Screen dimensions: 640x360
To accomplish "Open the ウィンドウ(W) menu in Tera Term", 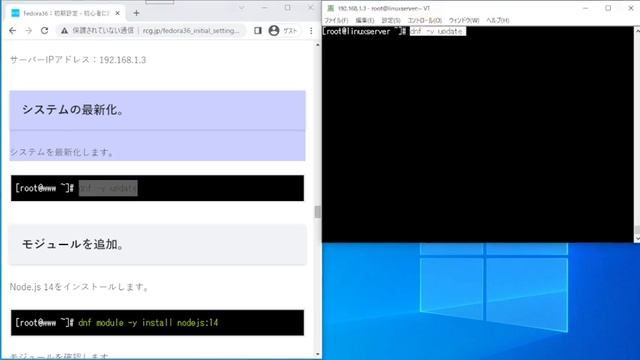I will pos(464,20).
